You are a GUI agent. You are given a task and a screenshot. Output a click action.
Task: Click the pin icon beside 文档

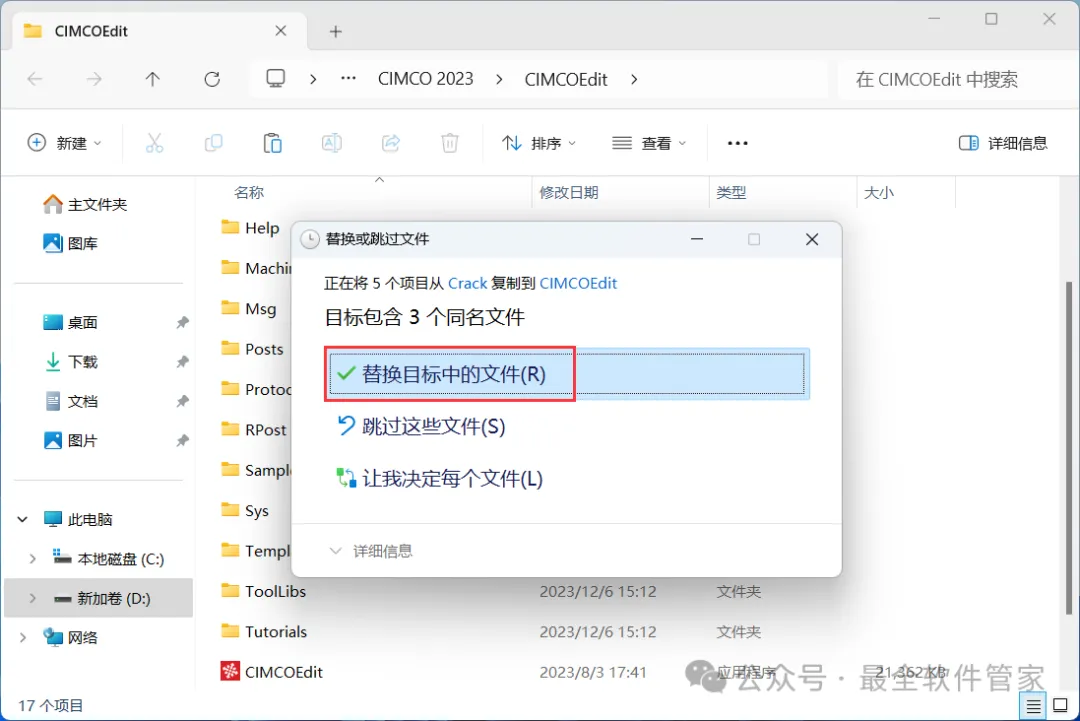click(183, 401)
